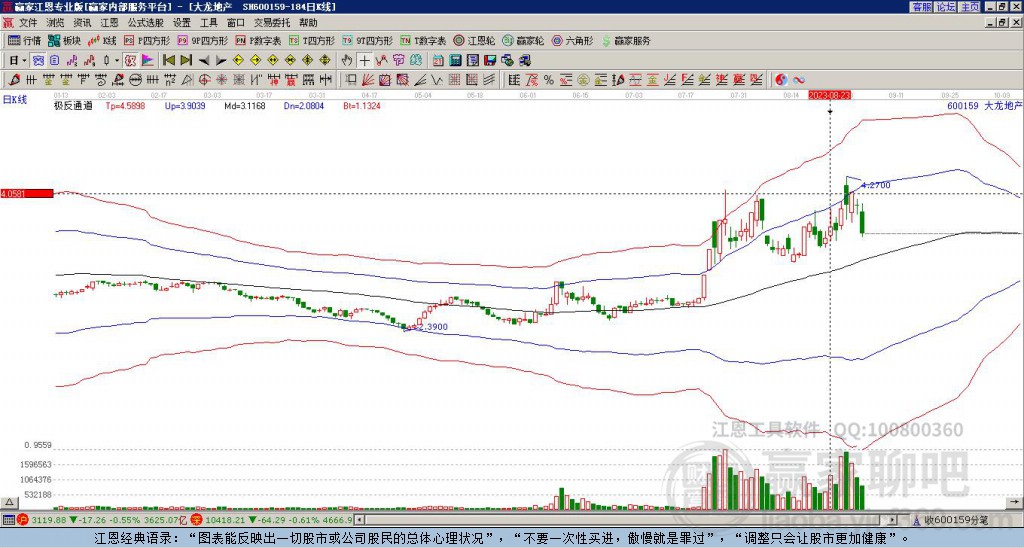The width and height of the screenshot is (1024, 548).
Task: Open the 江恩 menu
Action: 109,23
